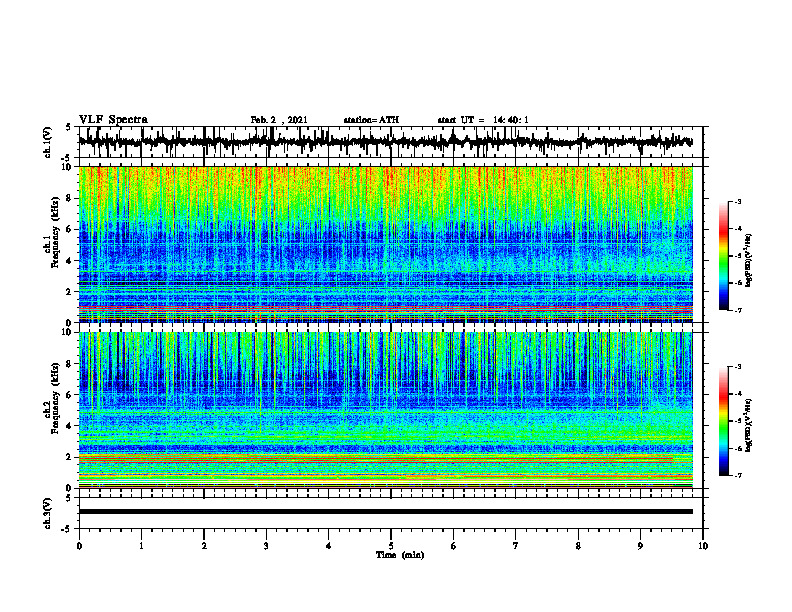Click the time axis tick label "3"
Image resolution: width=792 pixels, height=612 pixels.
(x=266, y=546)
